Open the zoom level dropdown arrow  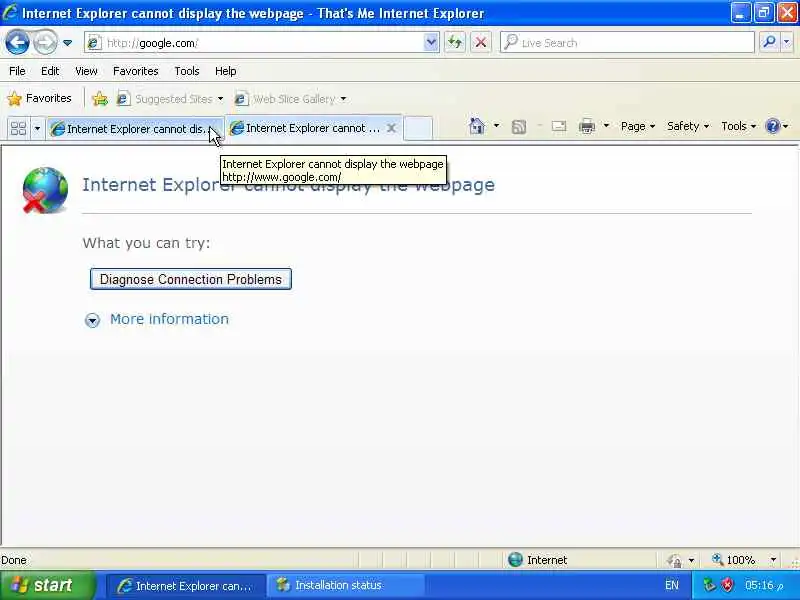773,560
